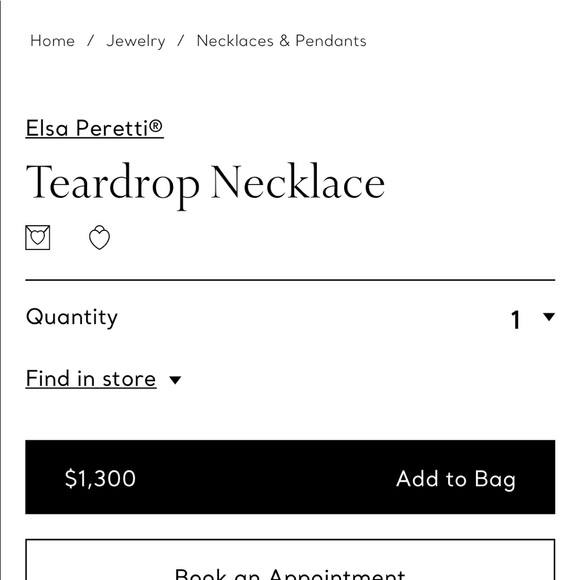
Task: Click the Quantity label
Action: coord(72,317)
